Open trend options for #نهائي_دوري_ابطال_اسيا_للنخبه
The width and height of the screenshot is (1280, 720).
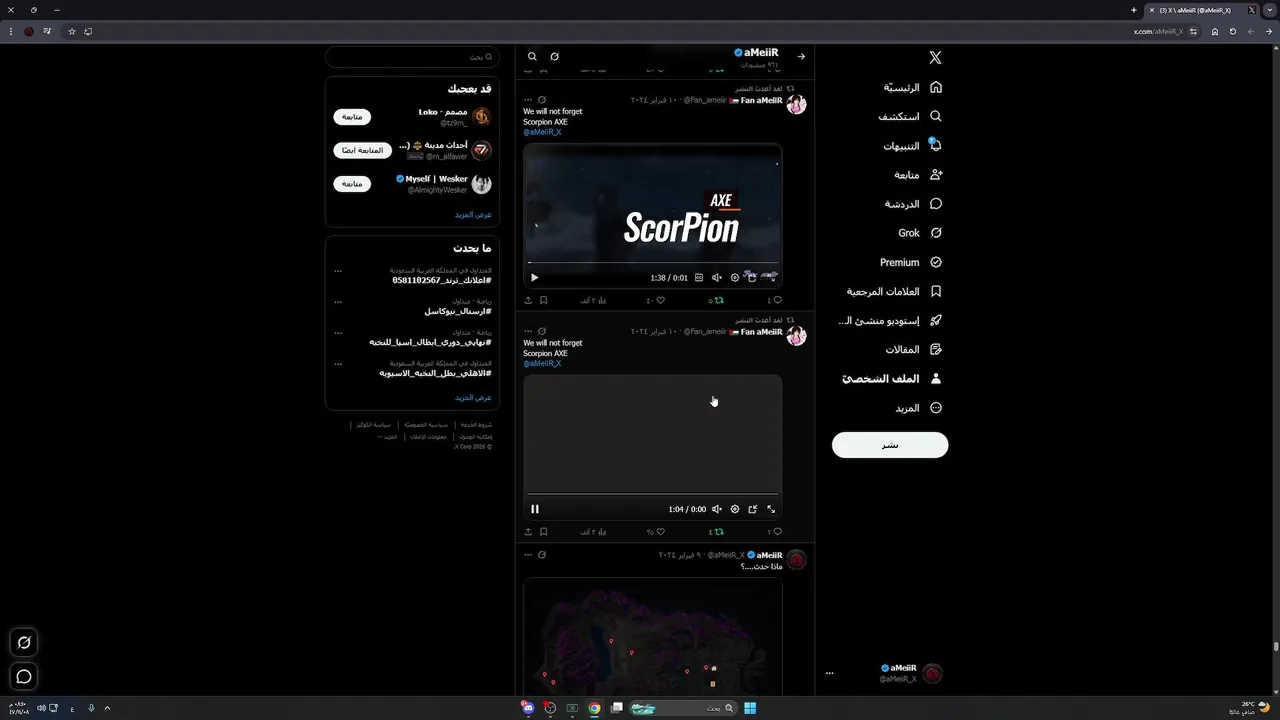338,333
